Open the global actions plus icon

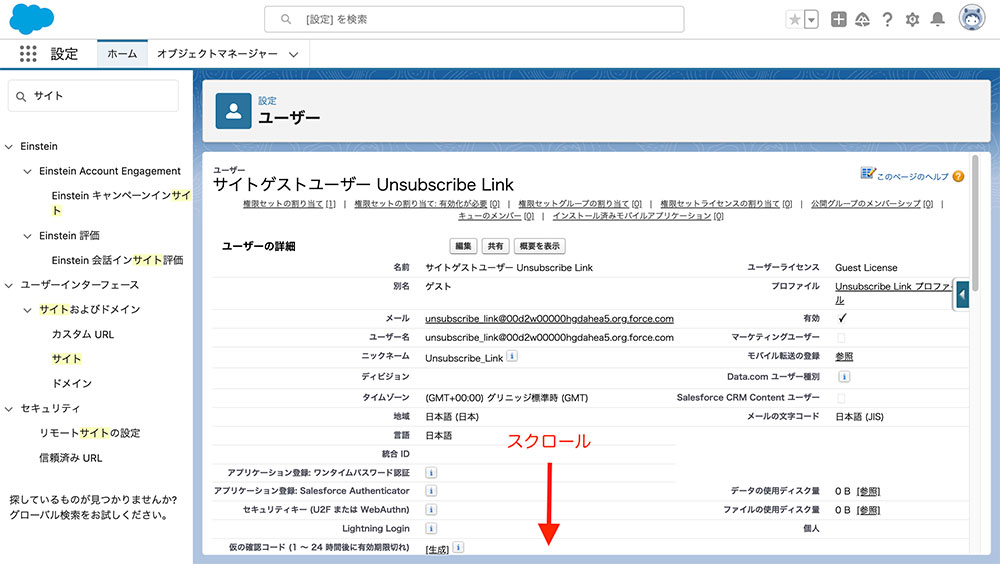839,20
